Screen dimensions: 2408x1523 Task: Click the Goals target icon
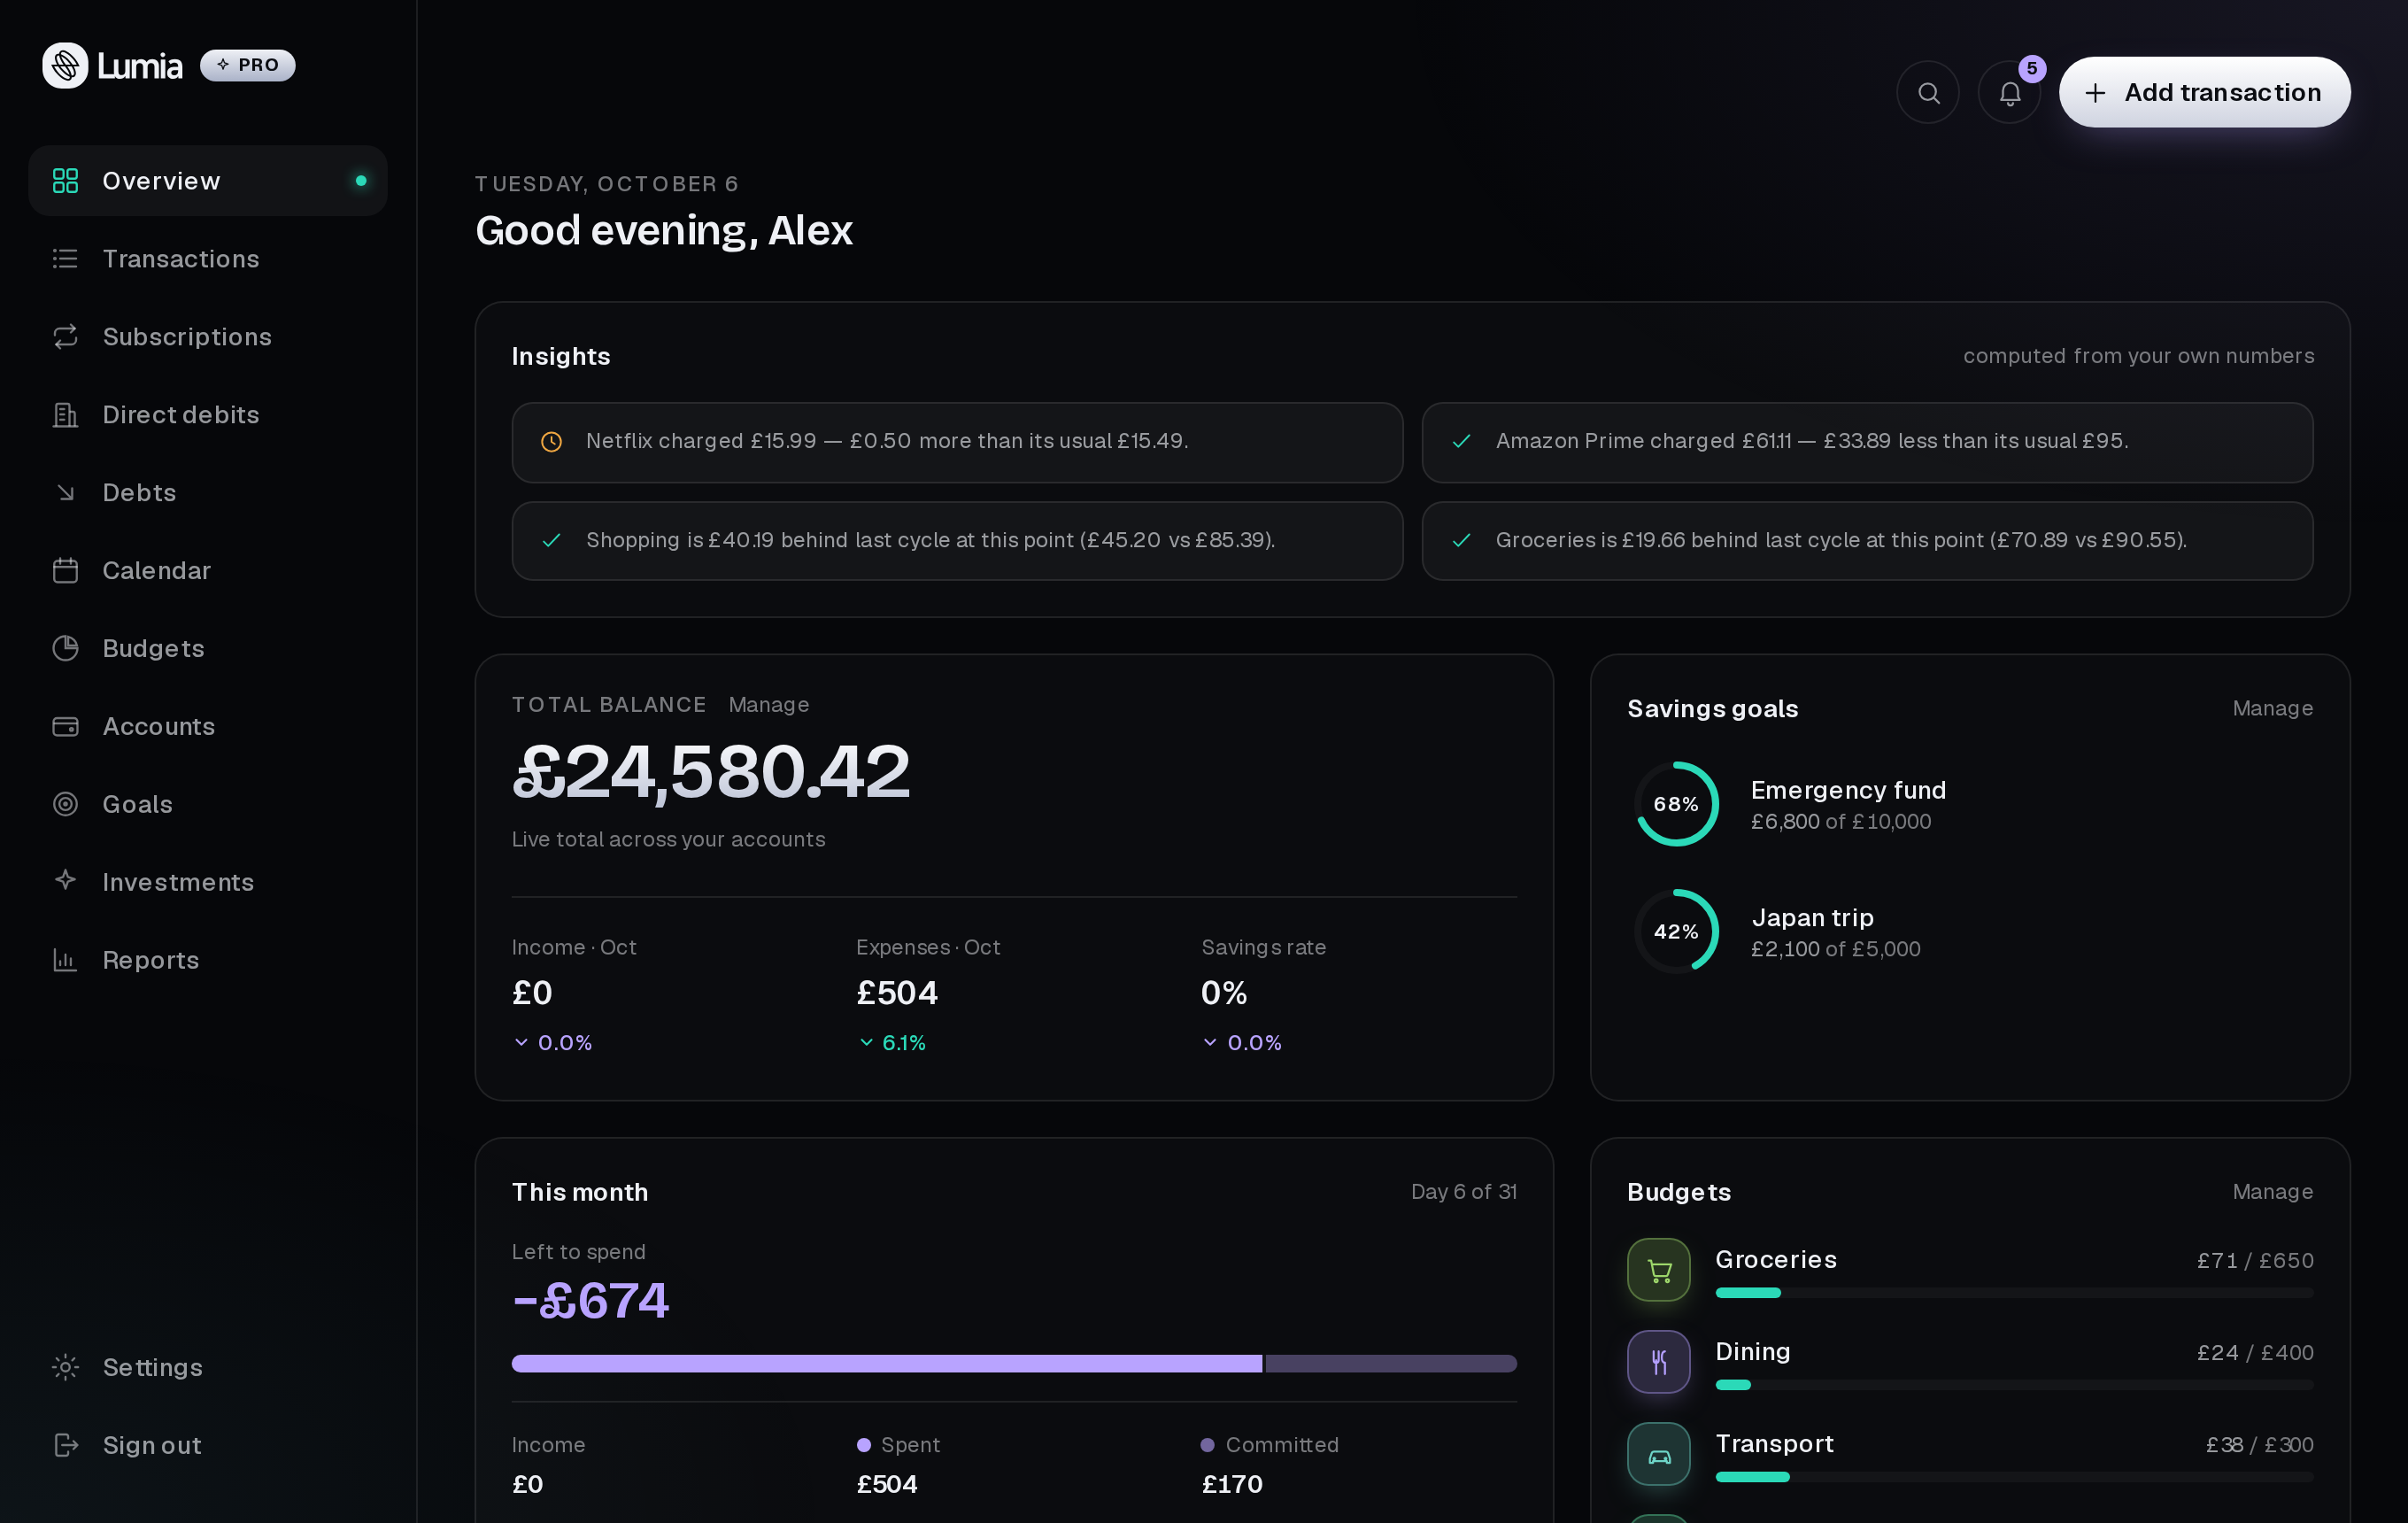(65, 805)
